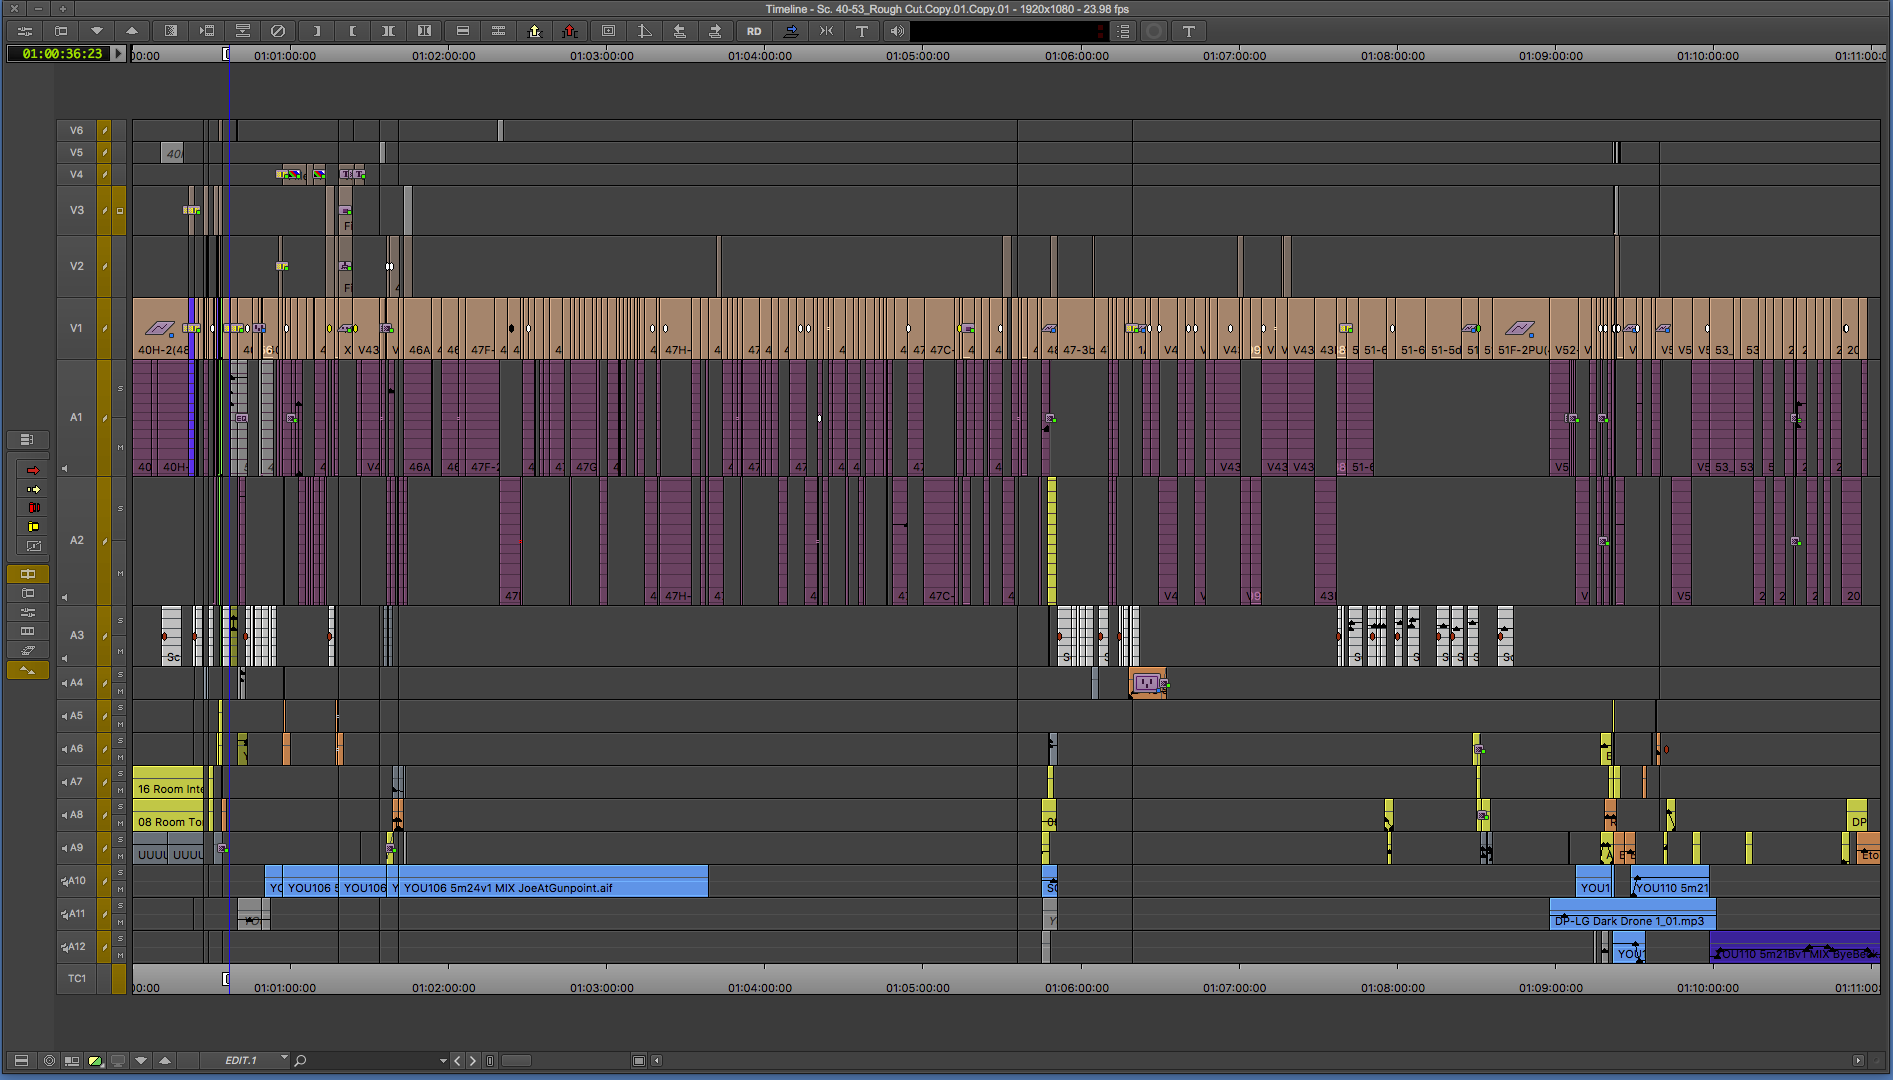
Task: Click the Mark Out bracket button
Action: (352, 31)
